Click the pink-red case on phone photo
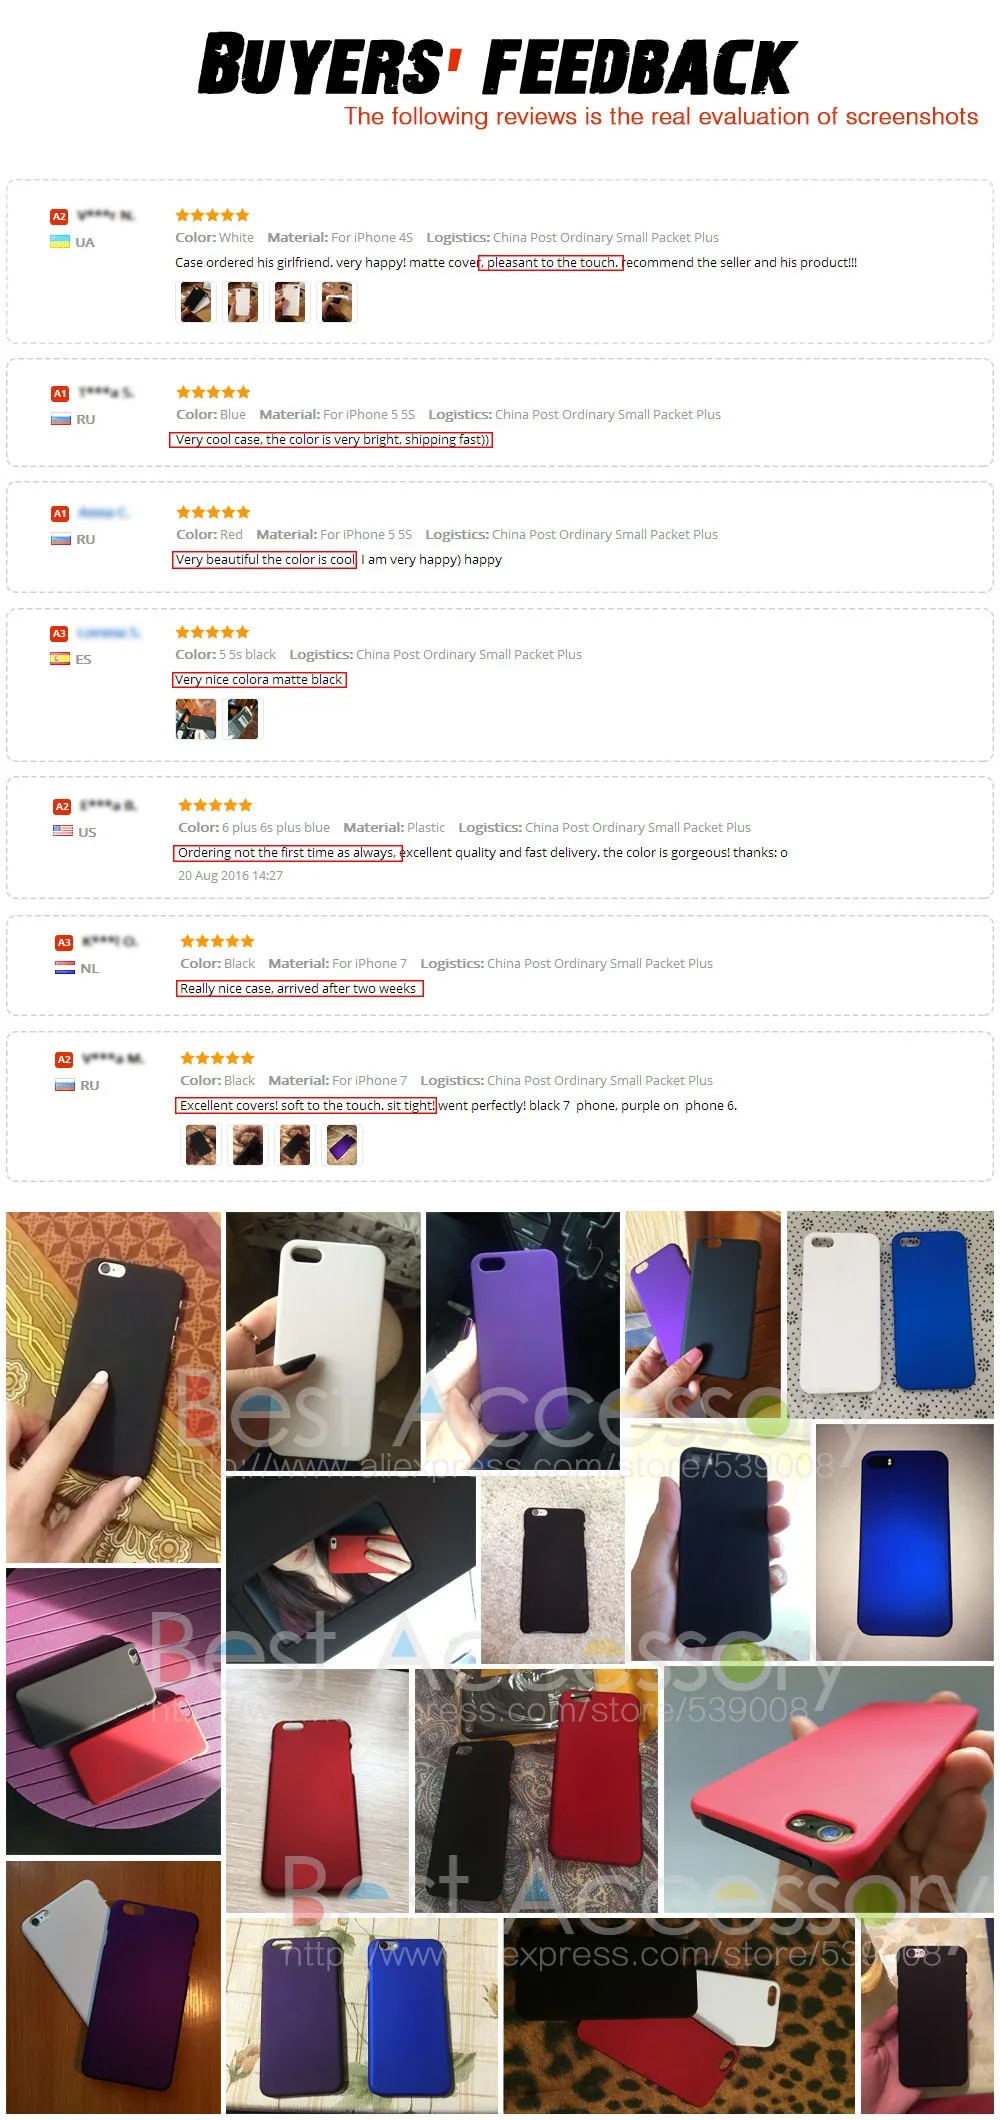This screenshot has height=2120, width=1000. 829,1789
